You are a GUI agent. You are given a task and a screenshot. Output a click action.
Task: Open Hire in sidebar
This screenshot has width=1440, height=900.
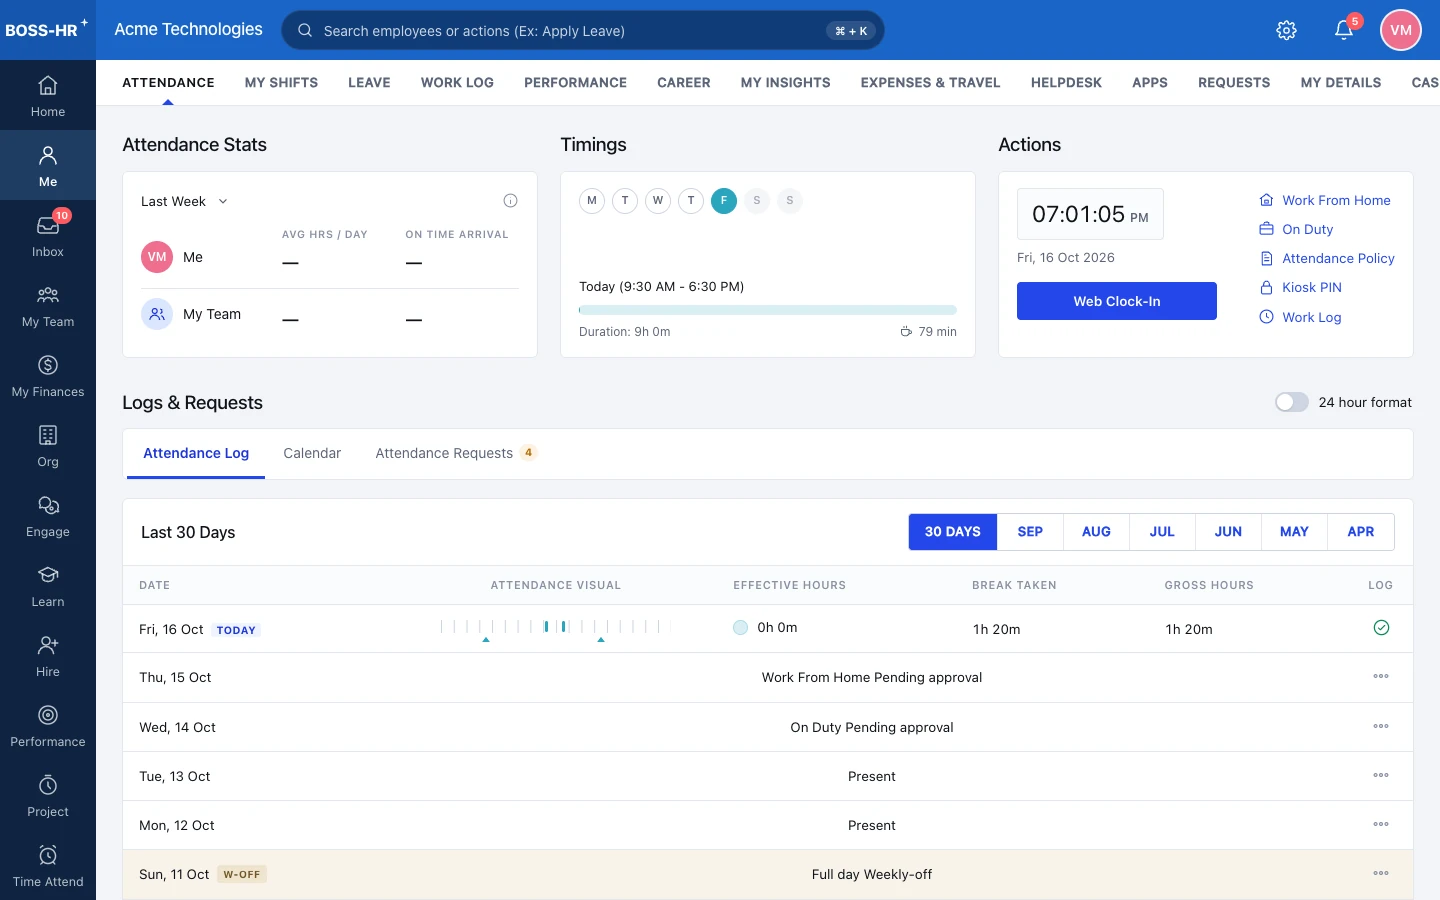coord(48,656)
